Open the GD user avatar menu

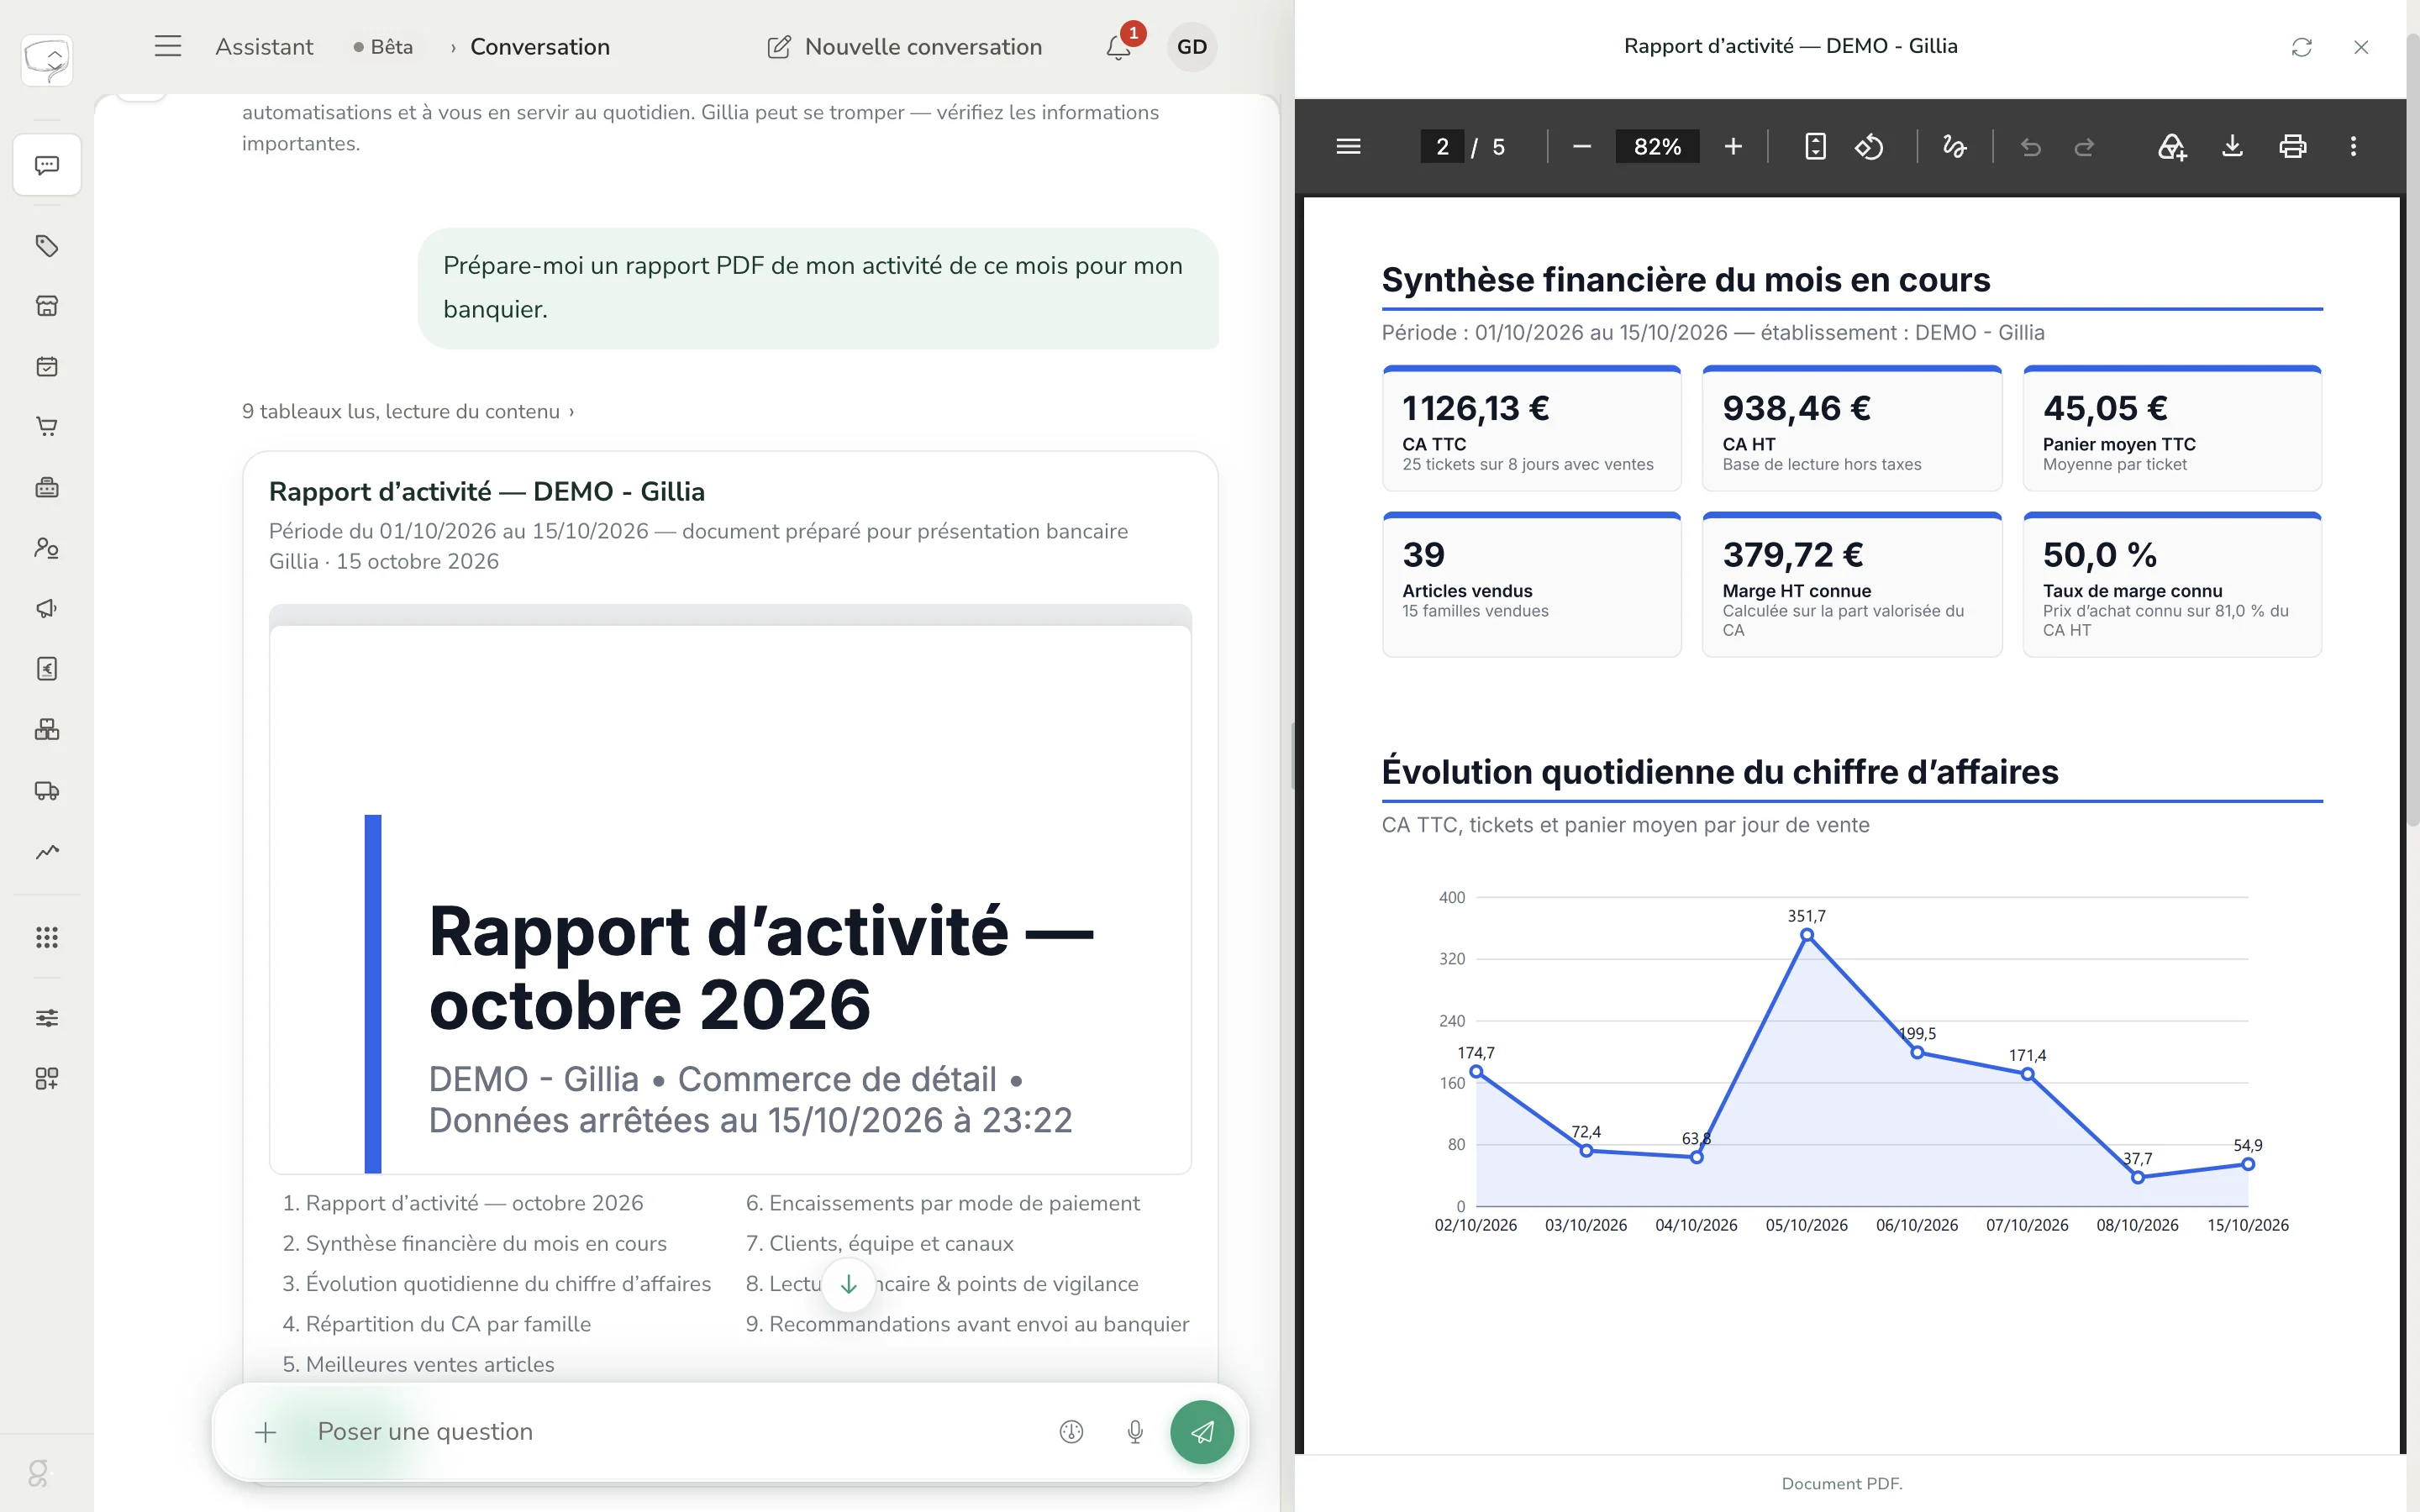(x=1191, y=47)
